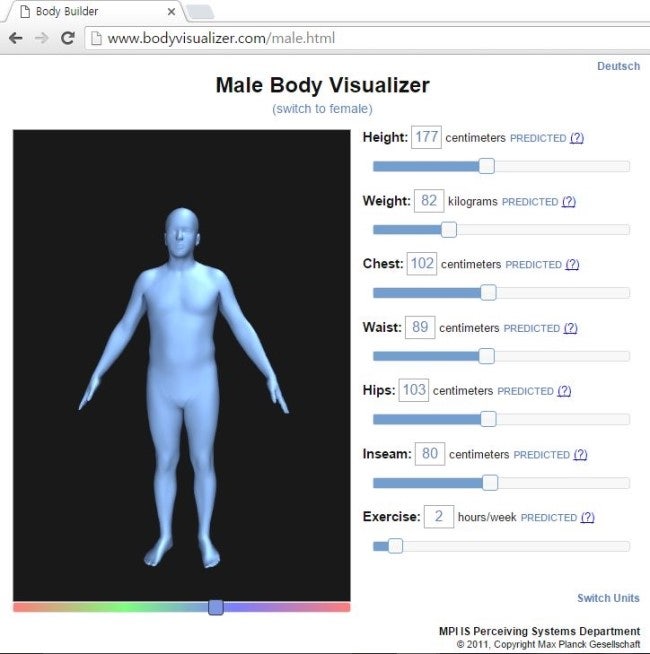This screenshot has width=650, height=654.
Task: Open the Exercise help question mark
Action: point(587,518)
